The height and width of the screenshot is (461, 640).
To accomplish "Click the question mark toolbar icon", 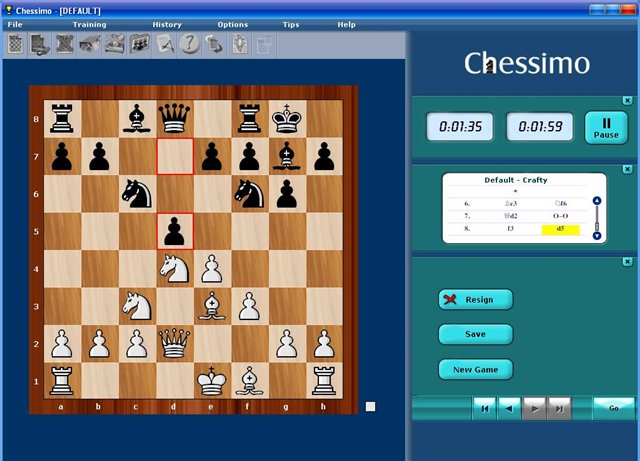I will point(189,44).
